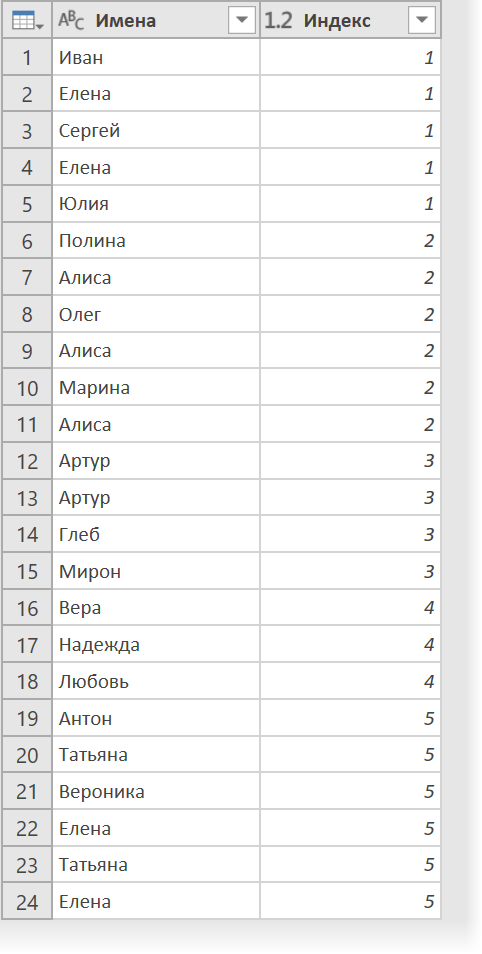
Task: Click the cell containing Иван
Action: (x=156, y=57)
